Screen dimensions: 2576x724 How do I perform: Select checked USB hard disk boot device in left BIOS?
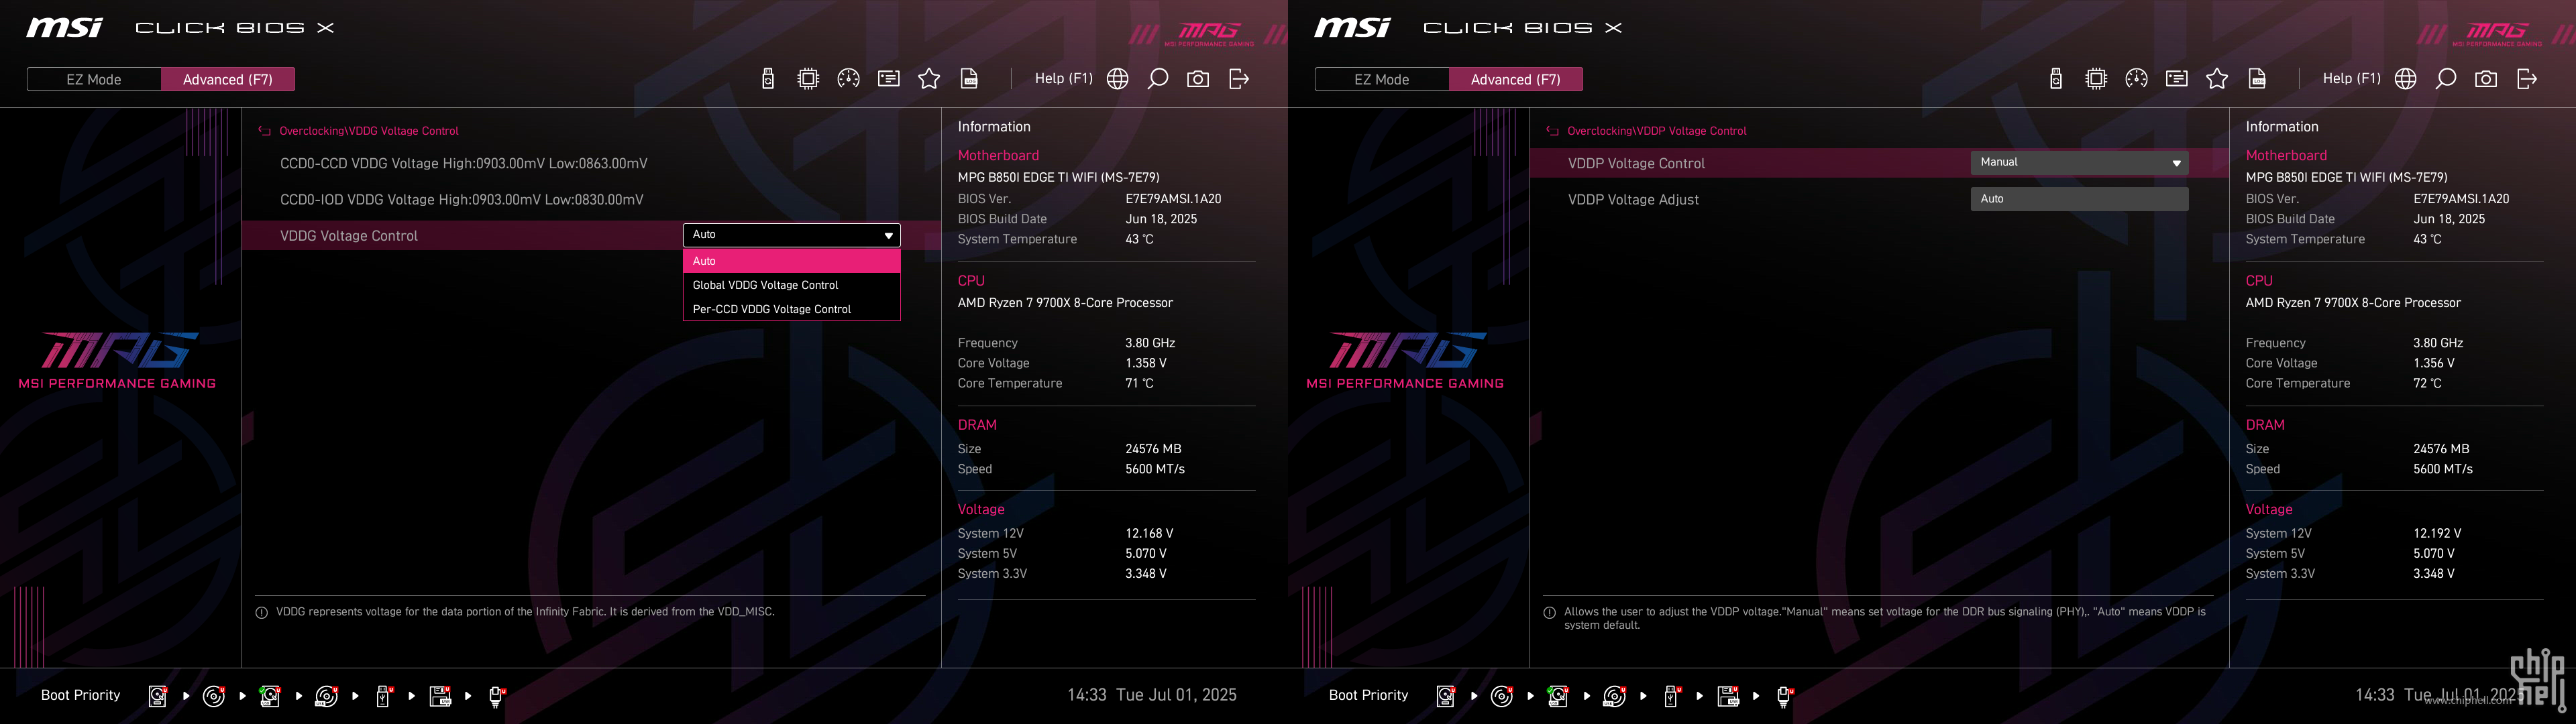click(270, 696)
